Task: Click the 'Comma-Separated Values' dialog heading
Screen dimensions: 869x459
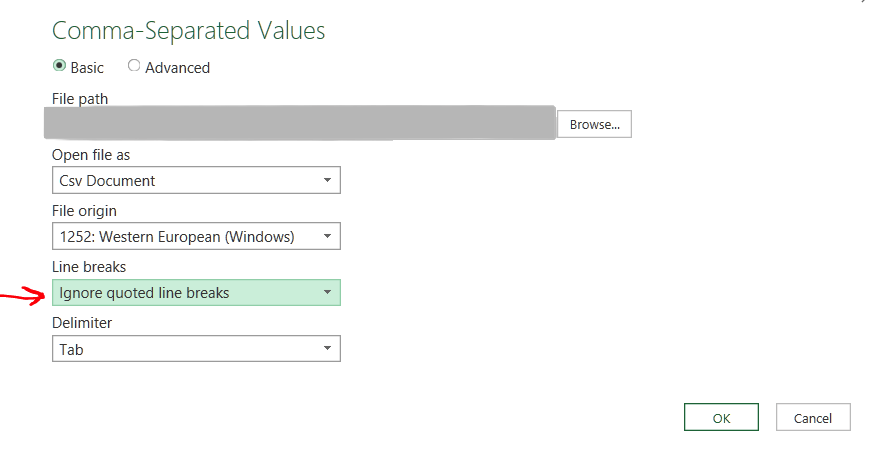Action: tap(188, 31)
